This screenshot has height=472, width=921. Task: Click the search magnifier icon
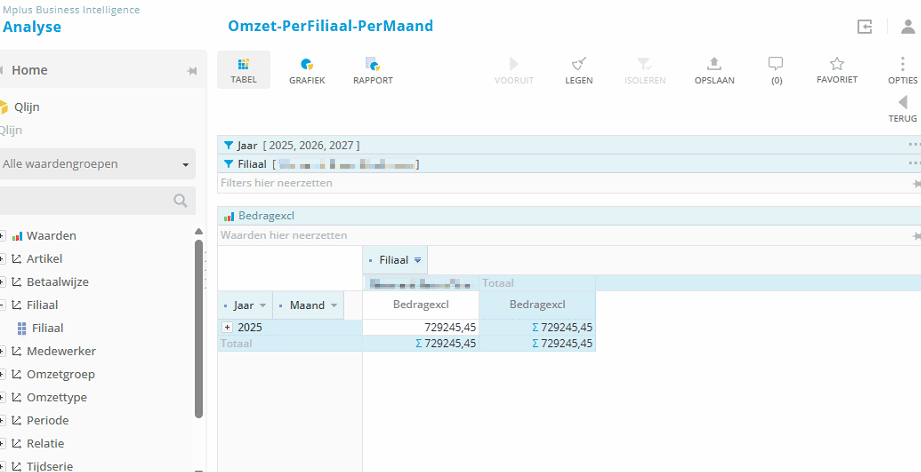pyautogui.click(x=180, y=201)
